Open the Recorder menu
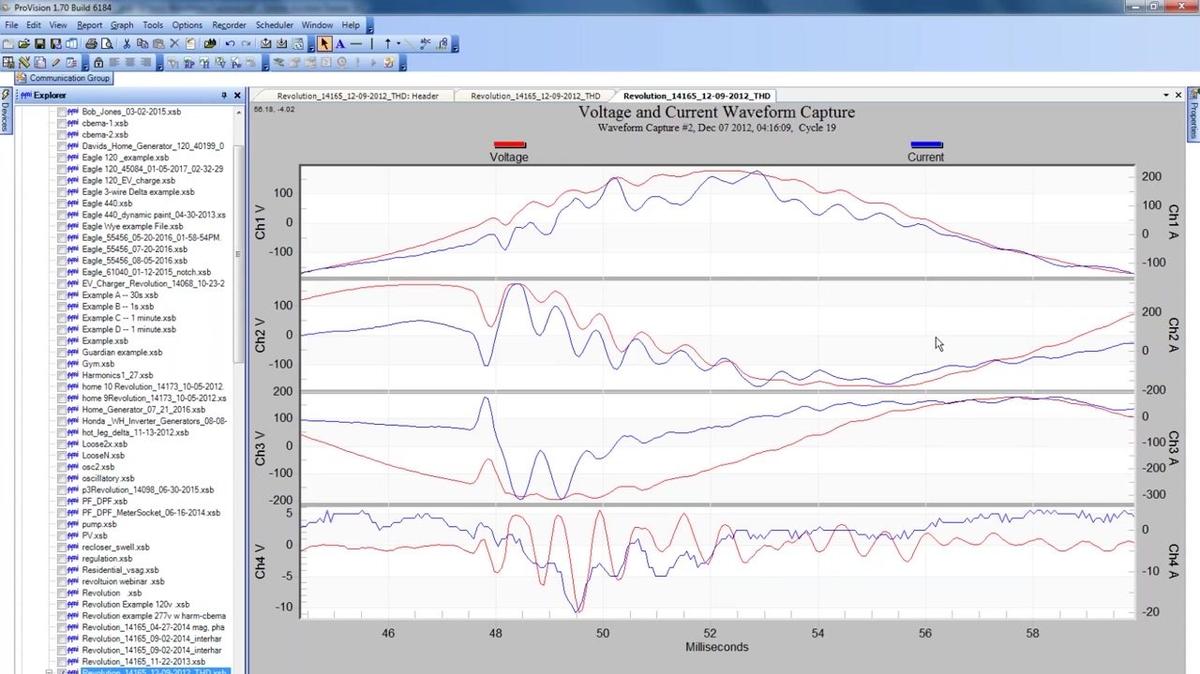Image resolution: width=1200 pixels, height=674 pixels. (229, 24)
